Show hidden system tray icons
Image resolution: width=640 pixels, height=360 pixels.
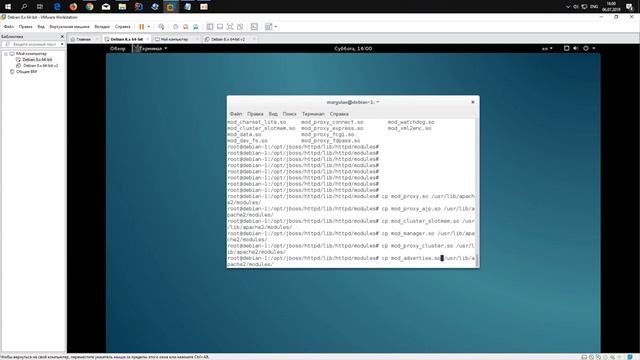[x=568, y=7]
